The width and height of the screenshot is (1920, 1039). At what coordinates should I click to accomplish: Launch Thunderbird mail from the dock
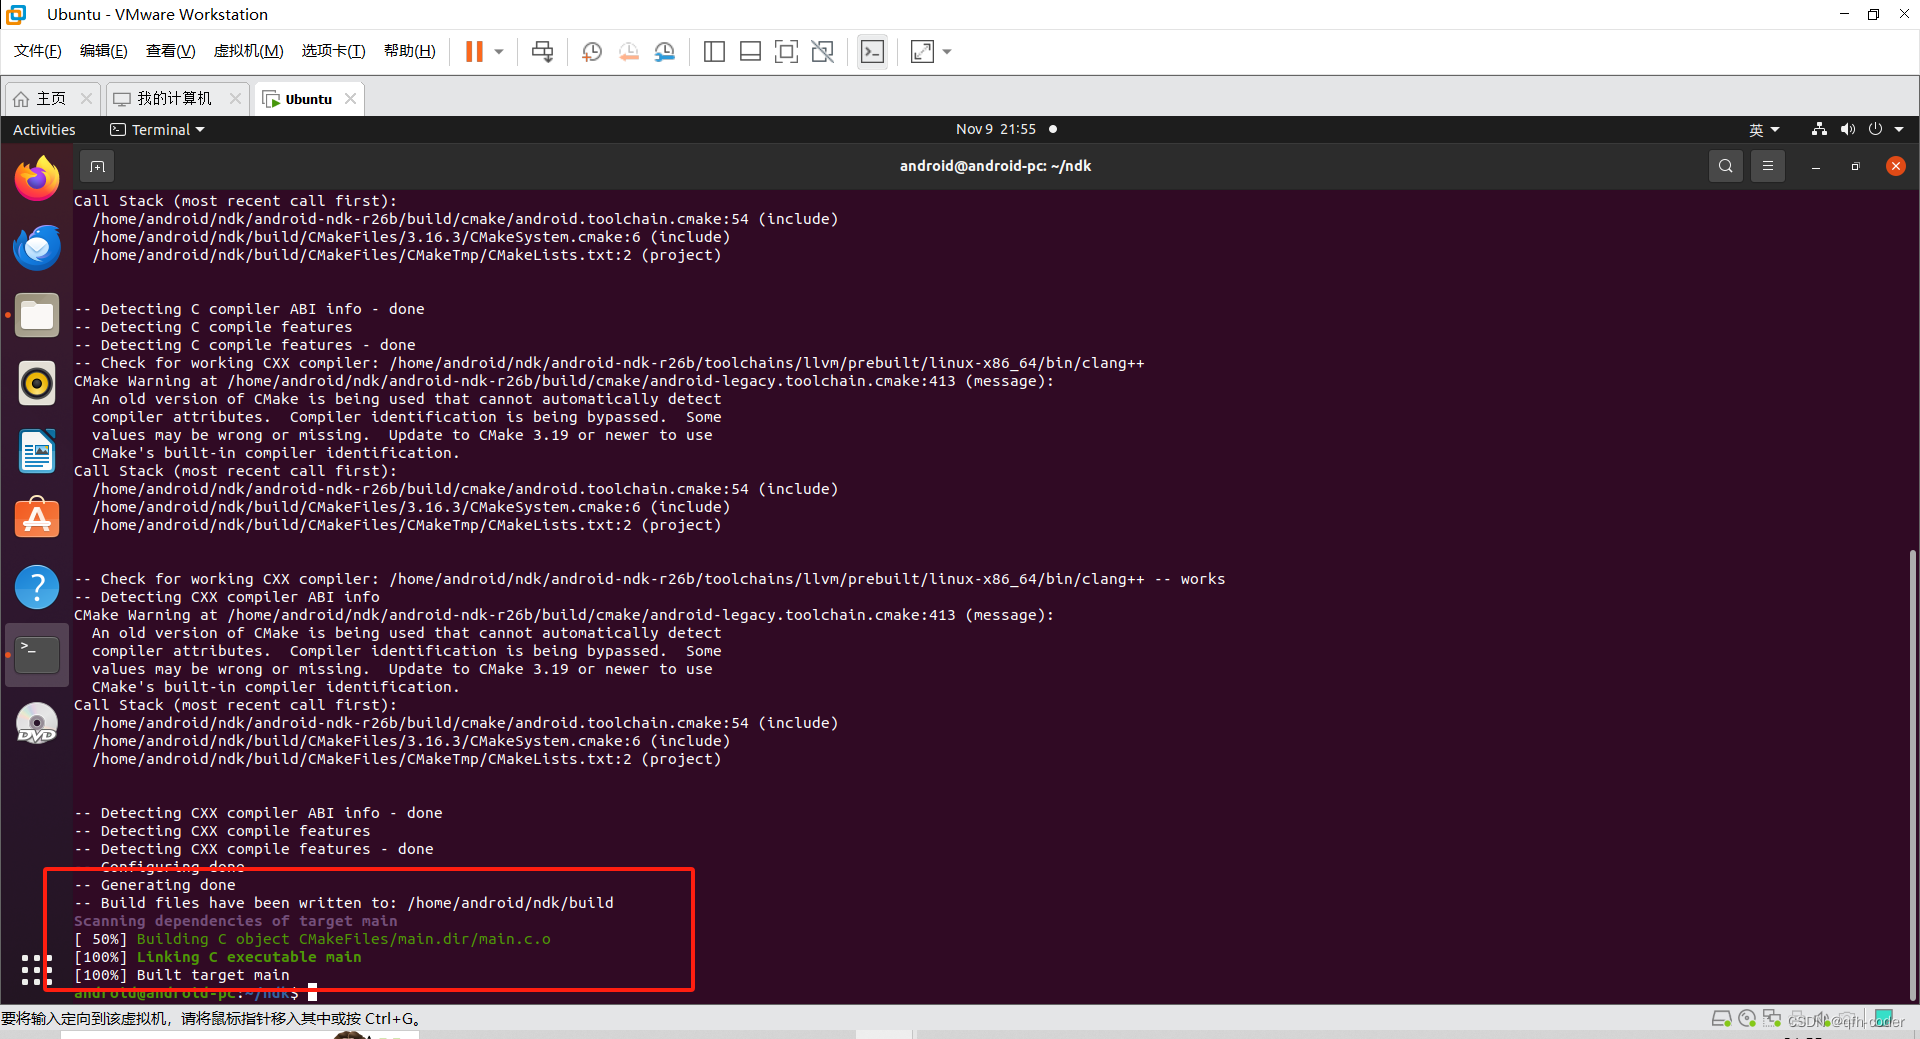pos(37,247)
